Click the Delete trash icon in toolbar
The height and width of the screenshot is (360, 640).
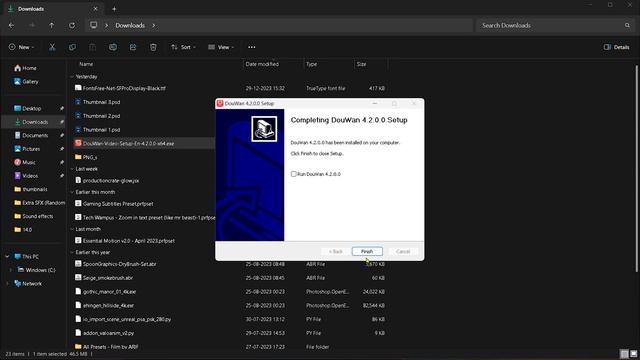click(x=153, y=47)
